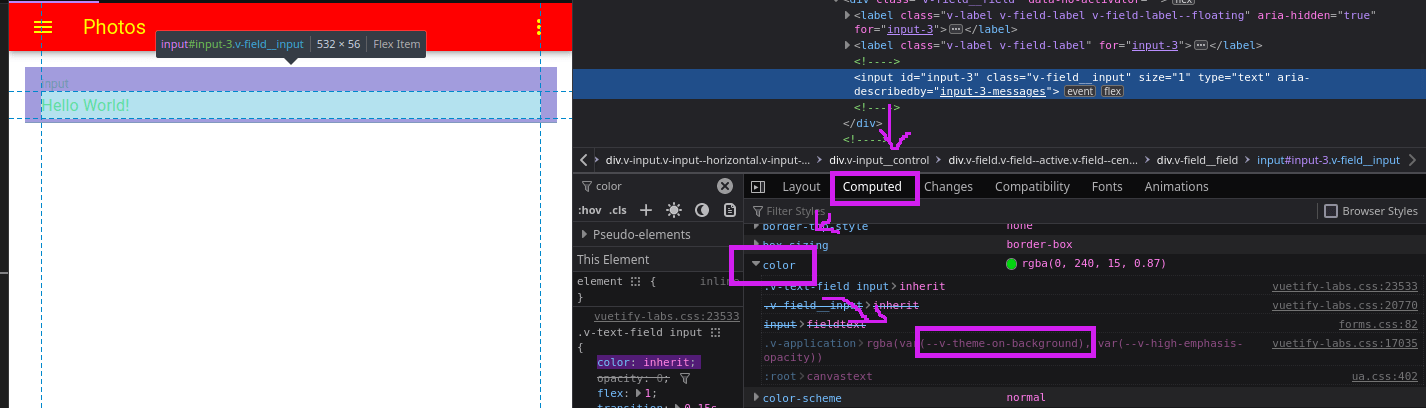Switch to the Animations tab
1426x408 pixels.
coord(1176,187)
